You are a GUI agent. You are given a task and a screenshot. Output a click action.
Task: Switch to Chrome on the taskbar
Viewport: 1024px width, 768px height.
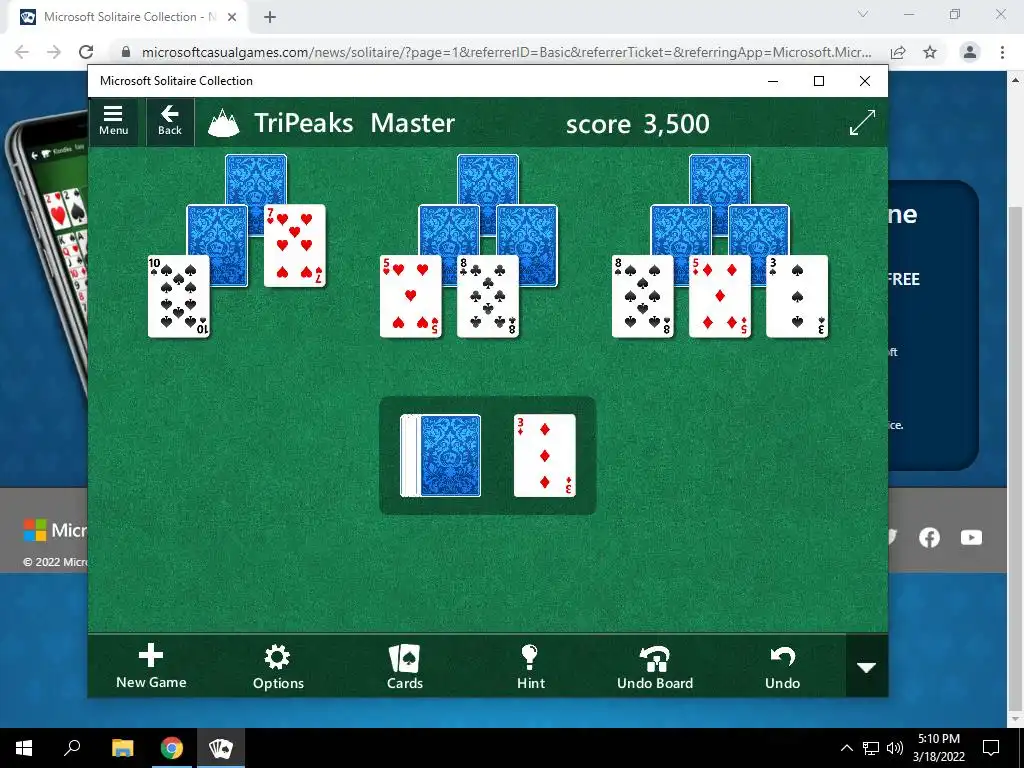pos(172,748)
